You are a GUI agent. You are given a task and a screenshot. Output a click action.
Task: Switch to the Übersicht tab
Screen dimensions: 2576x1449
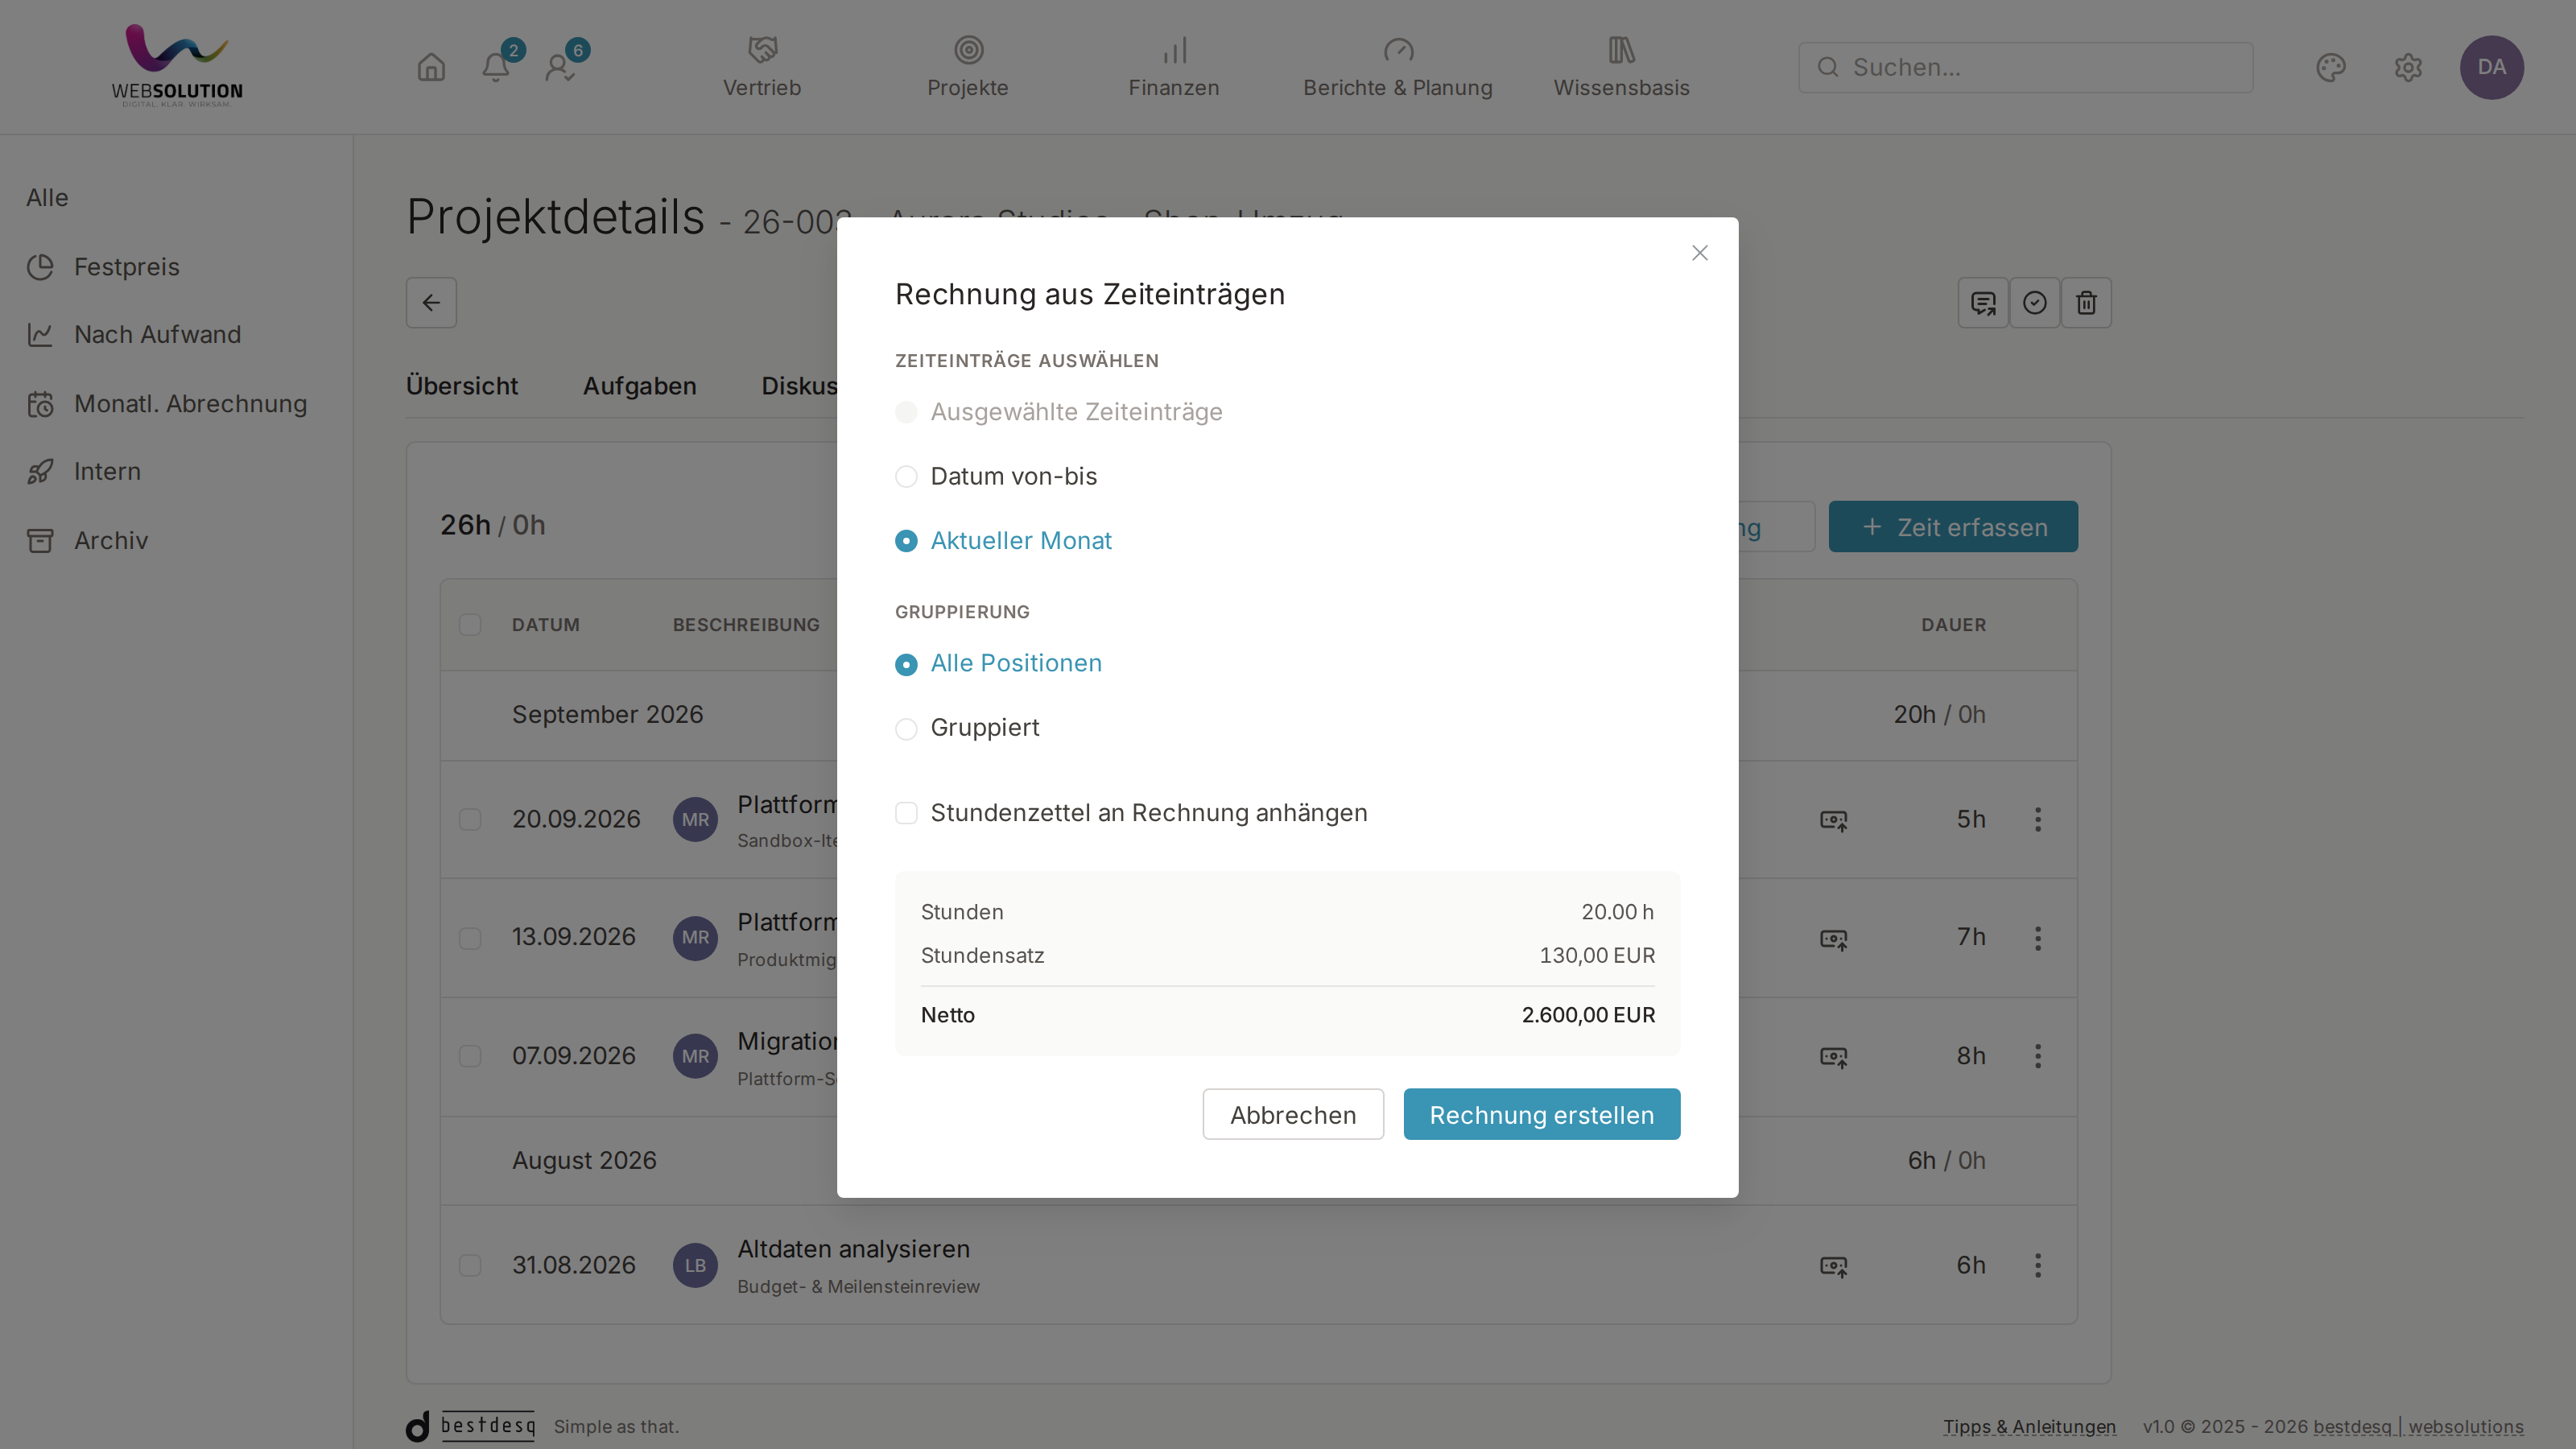pos(461,386)
